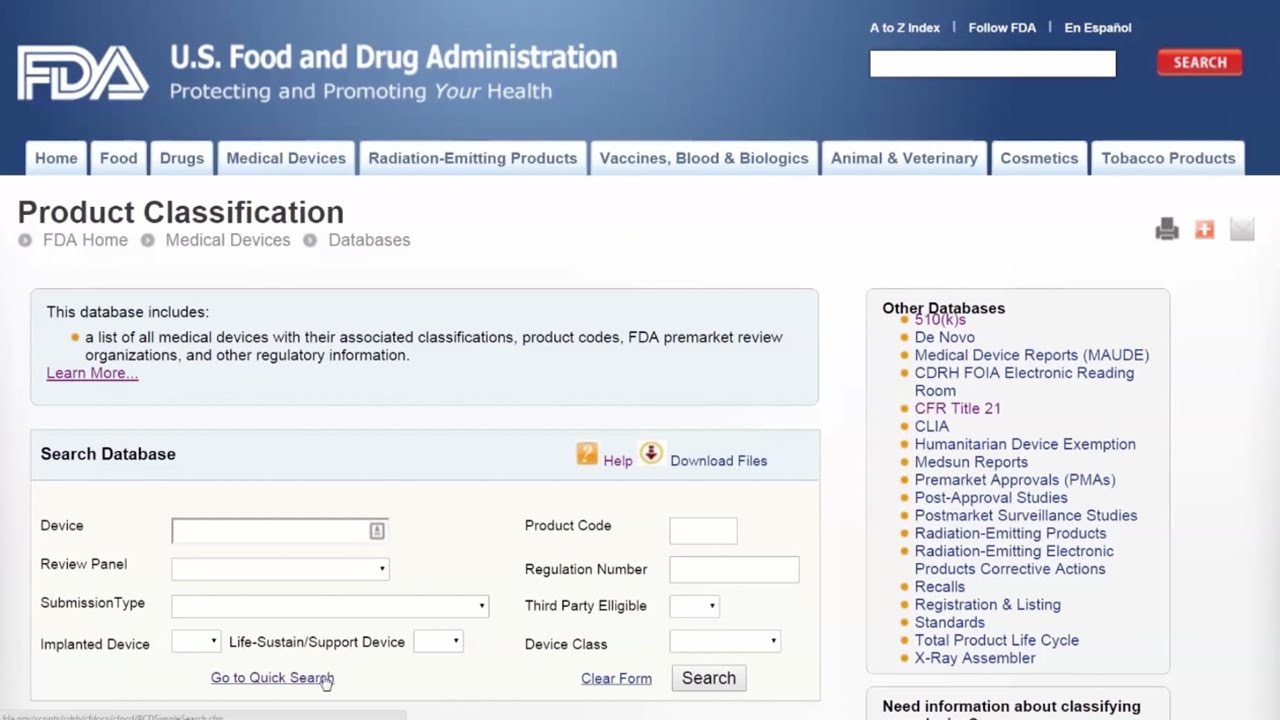Click the Databases breadcrumb
The height and width of the screenshot is (720, 1280).
point(369,240)
